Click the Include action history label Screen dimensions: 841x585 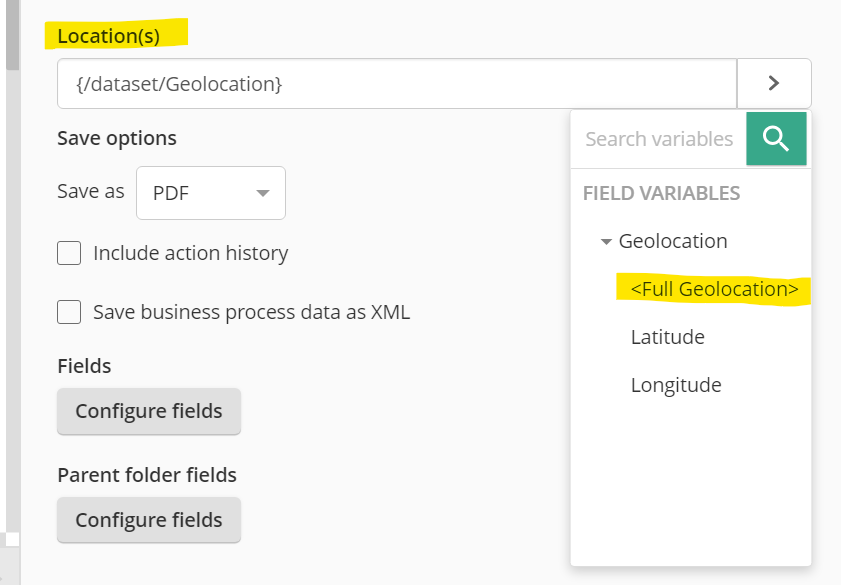coord(190,253)
